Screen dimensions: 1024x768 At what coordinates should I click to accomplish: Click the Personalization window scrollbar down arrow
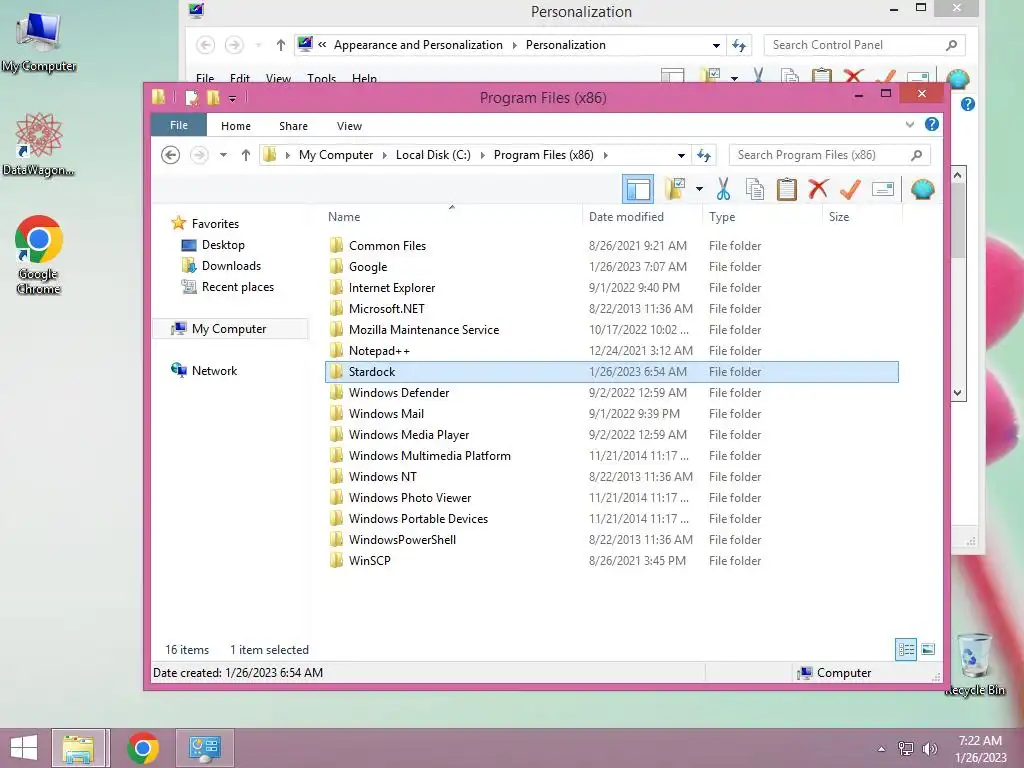(957, 393)
